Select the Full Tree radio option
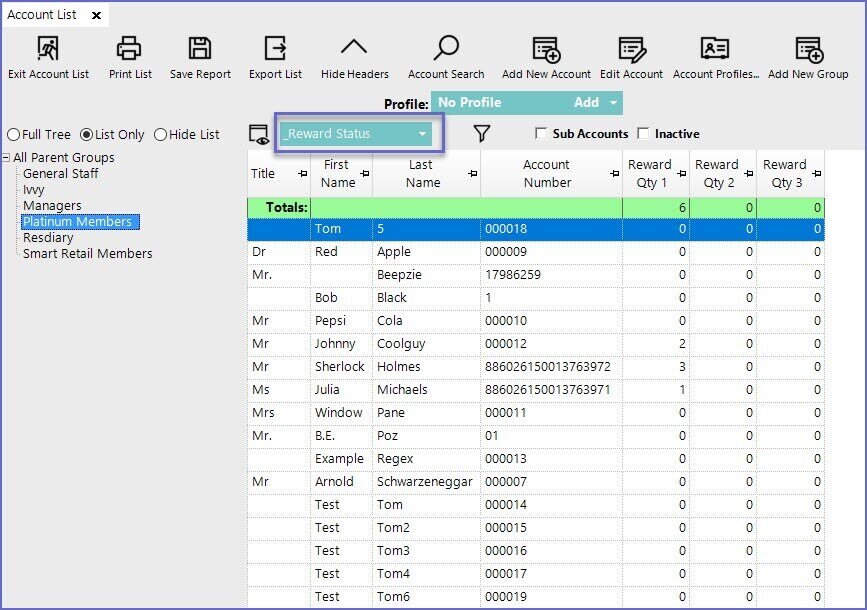 [x=13, y=135]
